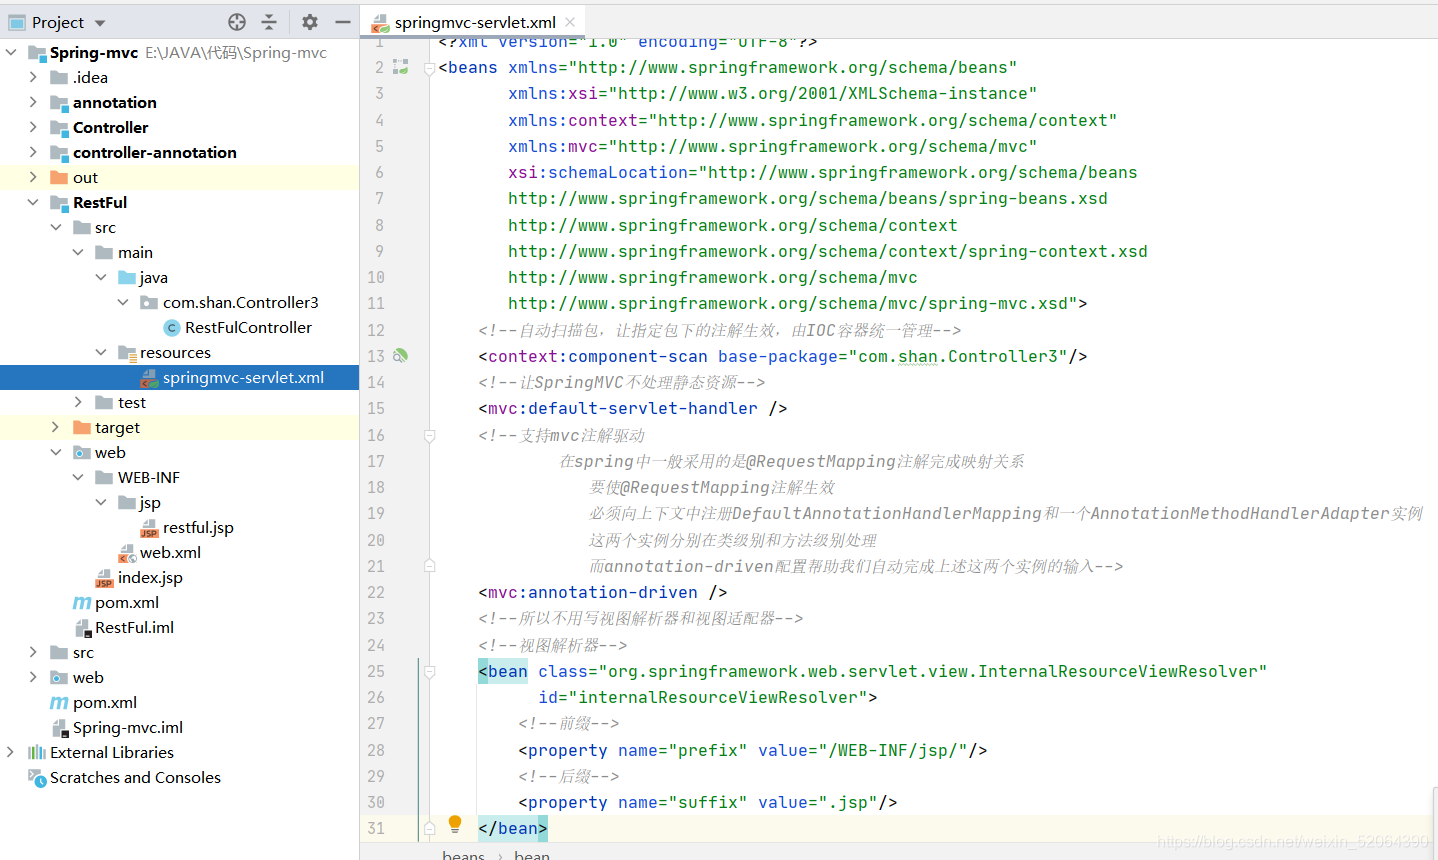Click the Spring-mvc root project name
1438x860 pixels.
[x=94, y=52]
